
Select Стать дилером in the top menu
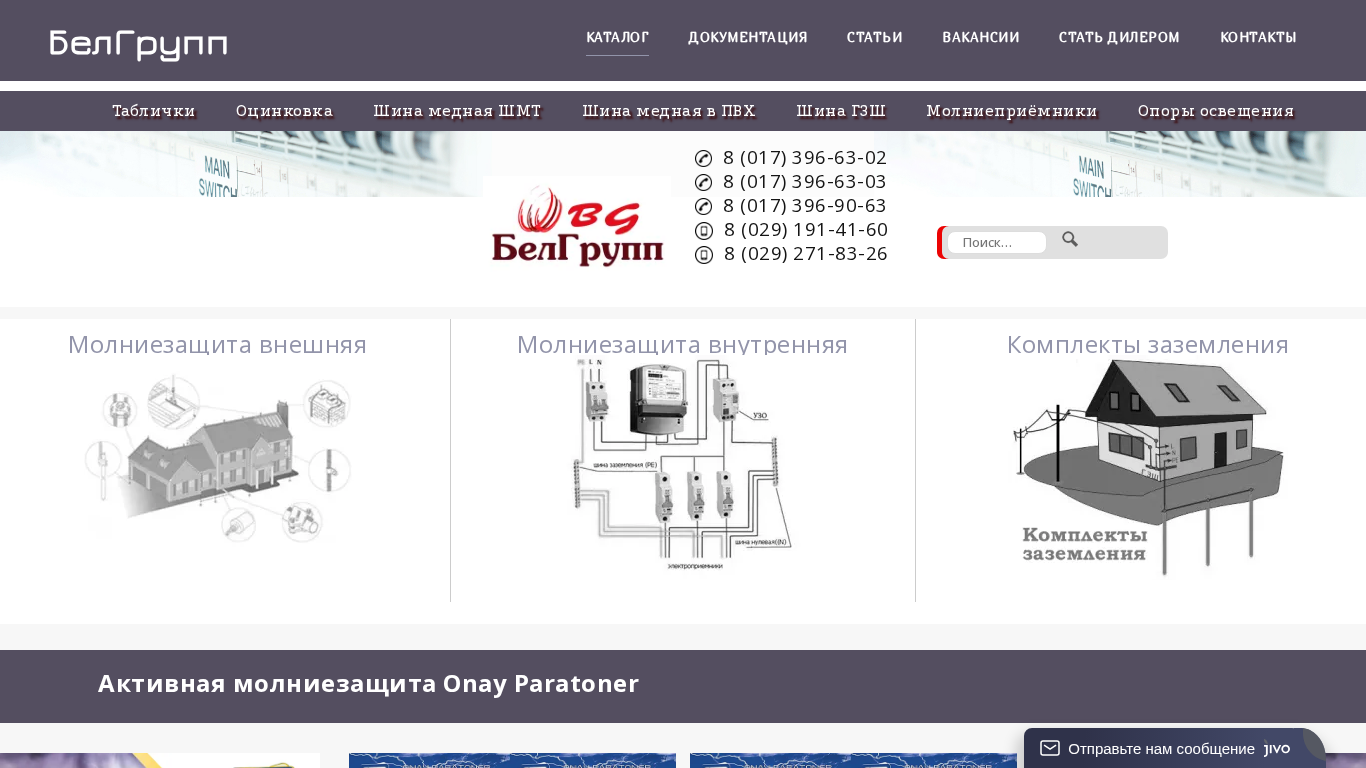(x=1120, y=37)
